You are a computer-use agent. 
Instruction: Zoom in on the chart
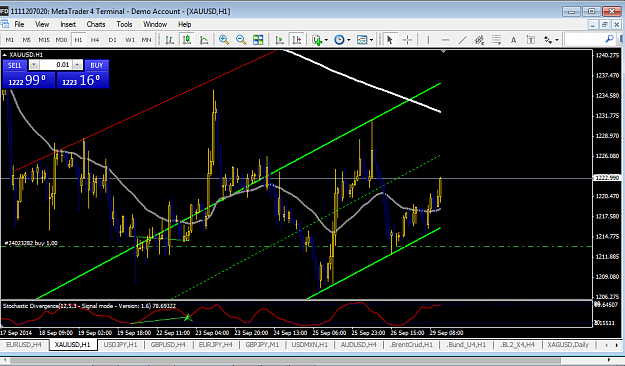click(224, 40)
